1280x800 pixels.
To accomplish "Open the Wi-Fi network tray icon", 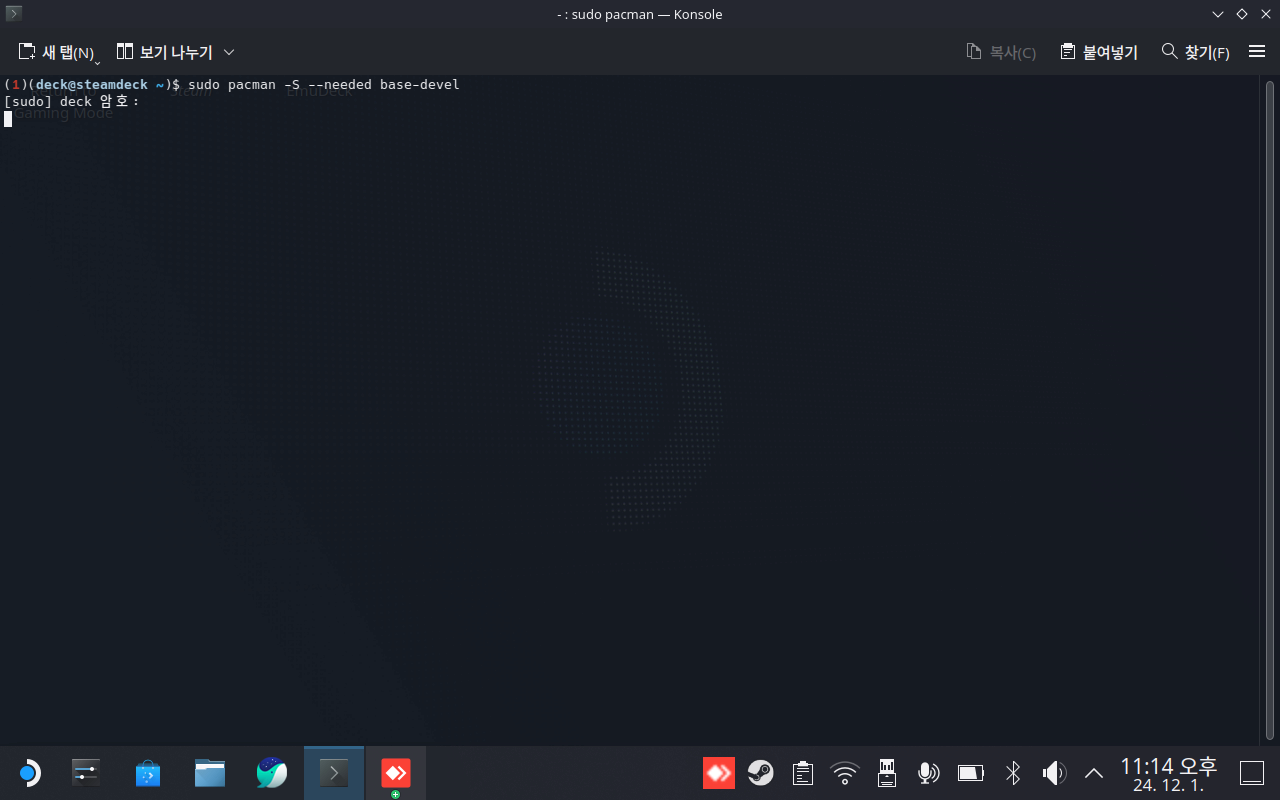I will [845, 773].
